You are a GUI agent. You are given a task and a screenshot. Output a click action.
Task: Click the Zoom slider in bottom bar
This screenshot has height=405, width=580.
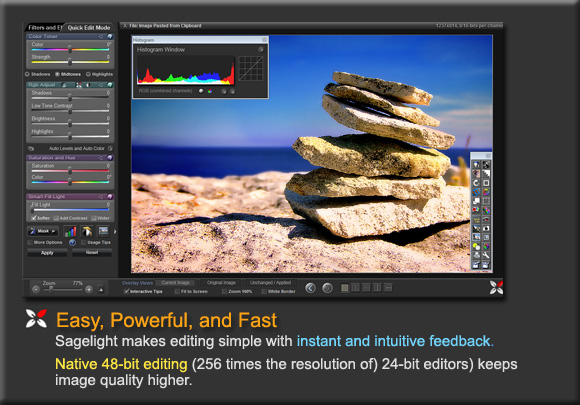point(62,290)
